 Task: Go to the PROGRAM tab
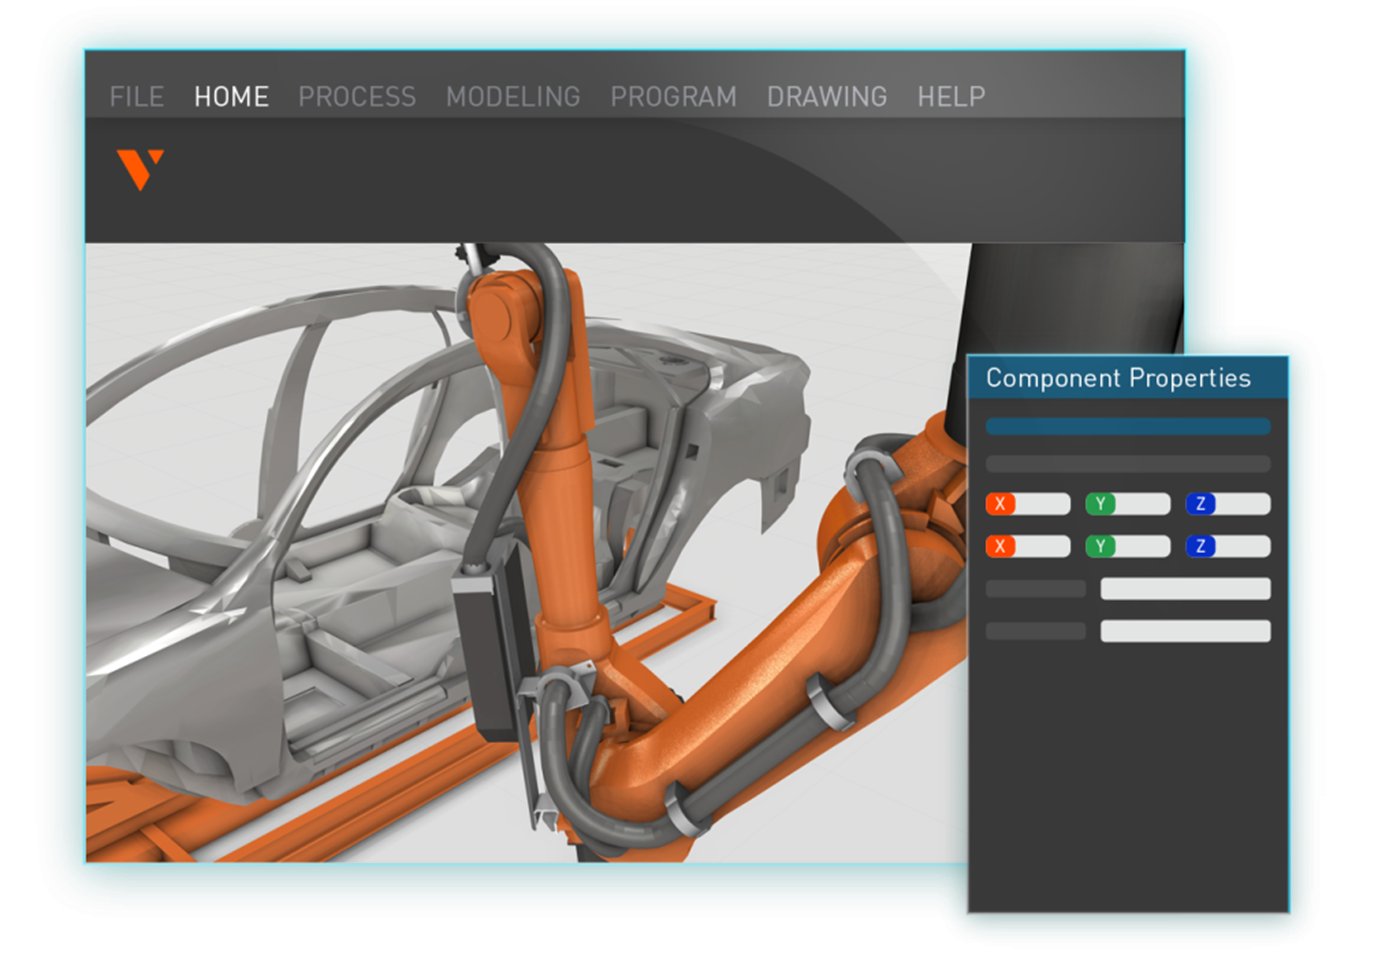coord(673,97)
